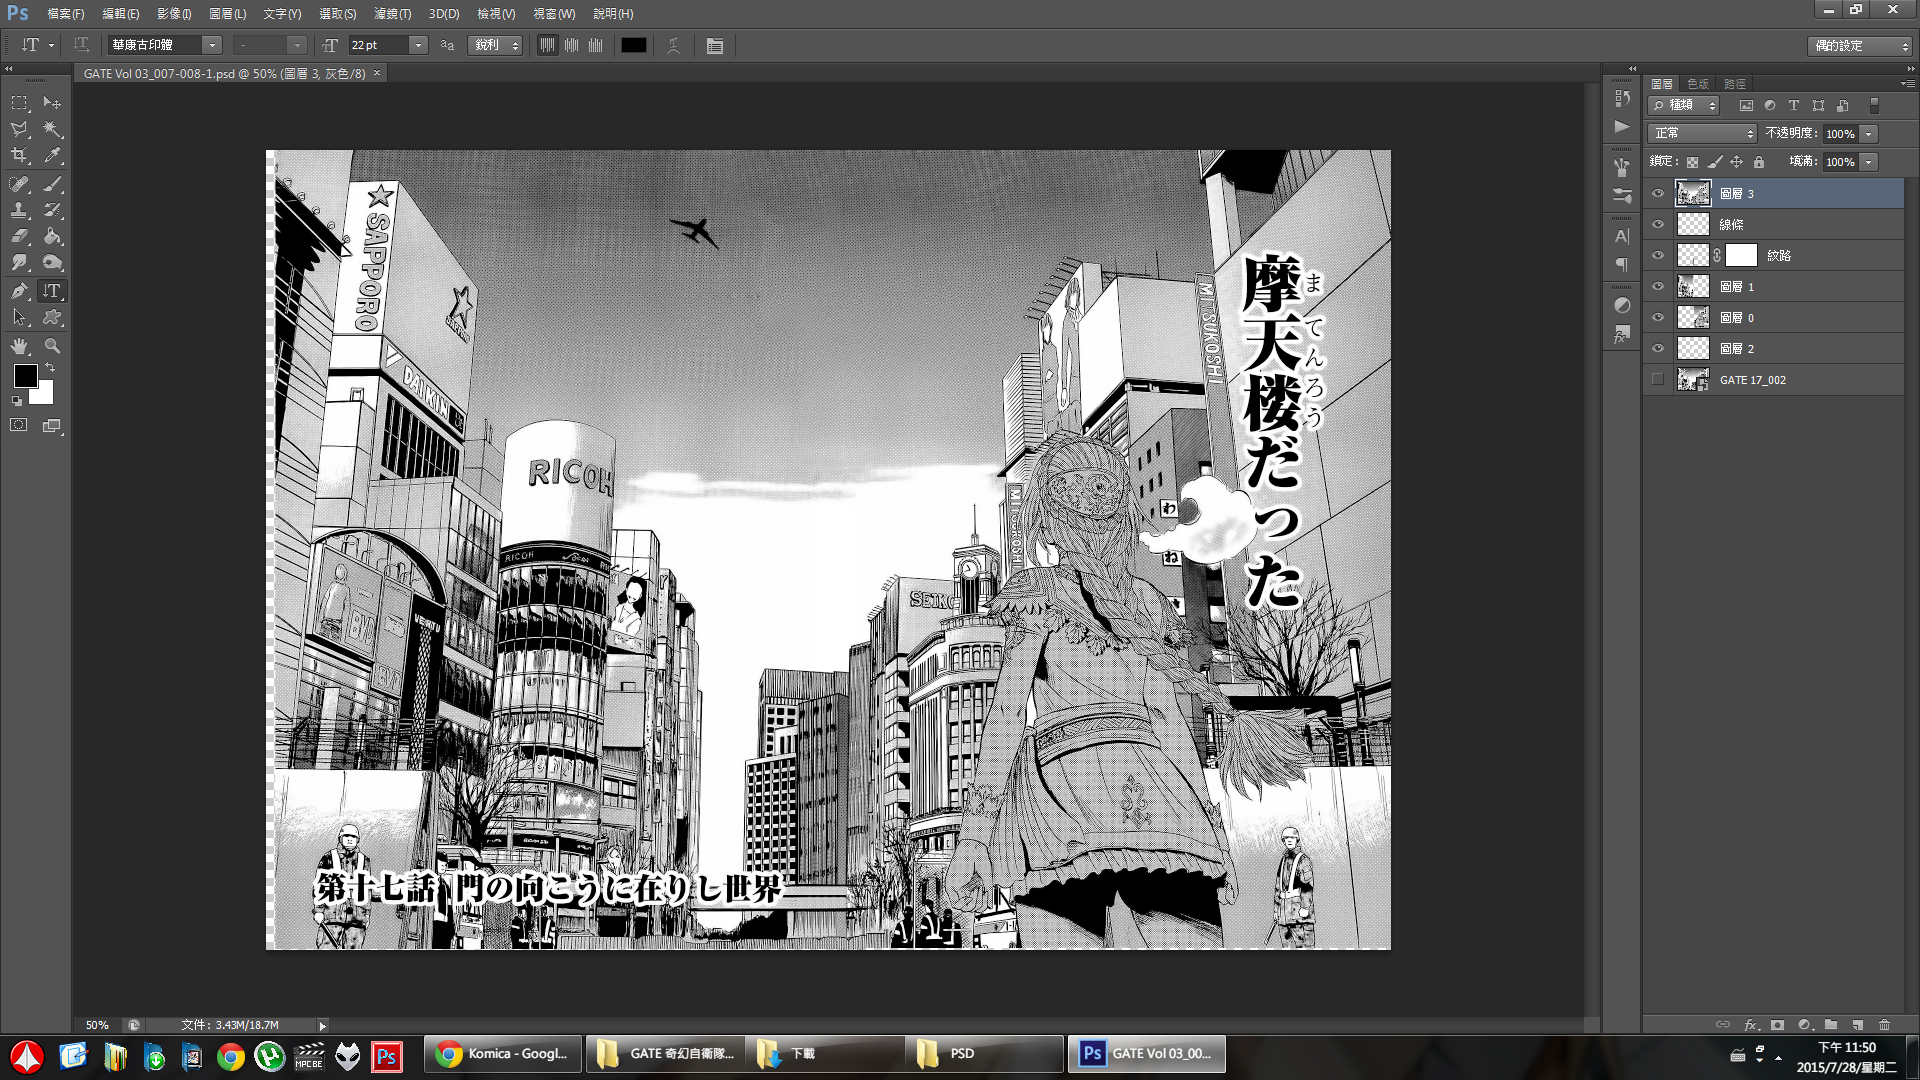The image size is (1920, 1080).
Task: Select the Paint Bucket tool
Action: (x=52, y=236)
